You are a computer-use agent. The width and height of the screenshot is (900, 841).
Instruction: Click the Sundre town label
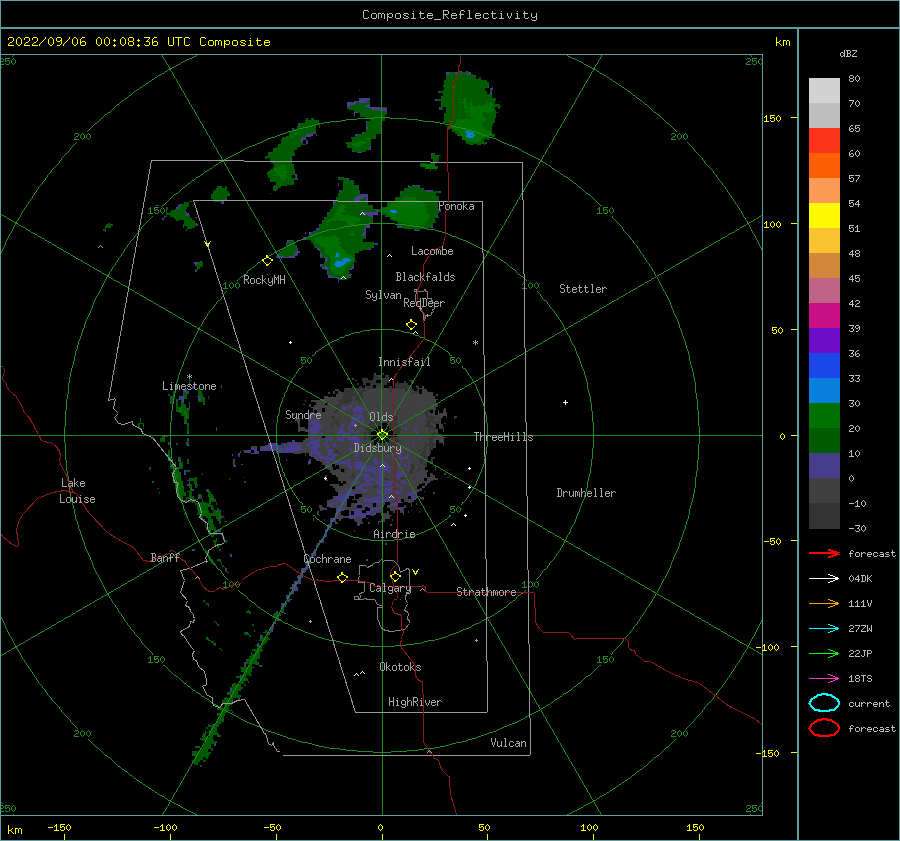coord(303,414)
